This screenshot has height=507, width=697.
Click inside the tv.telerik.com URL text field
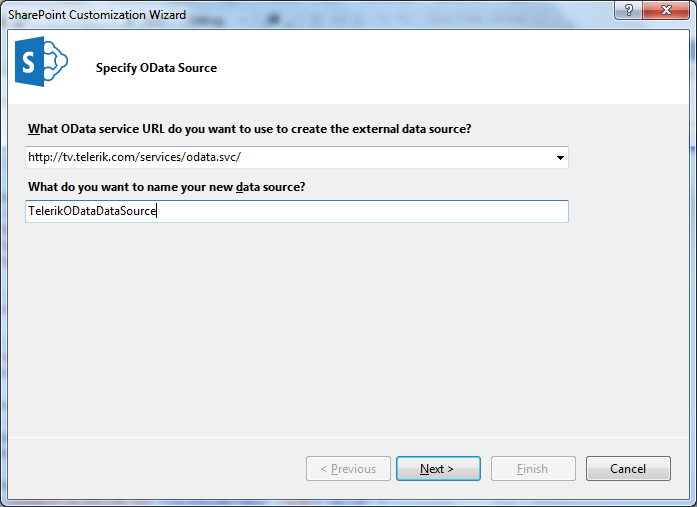click(x=289, y=157)
